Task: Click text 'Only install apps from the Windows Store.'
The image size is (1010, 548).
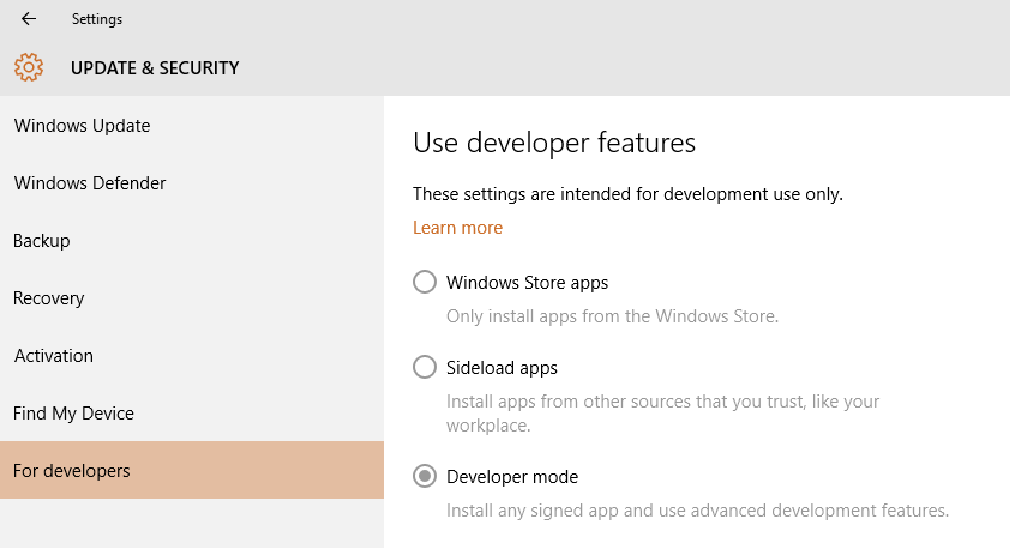Action: (x=612, y=316)
